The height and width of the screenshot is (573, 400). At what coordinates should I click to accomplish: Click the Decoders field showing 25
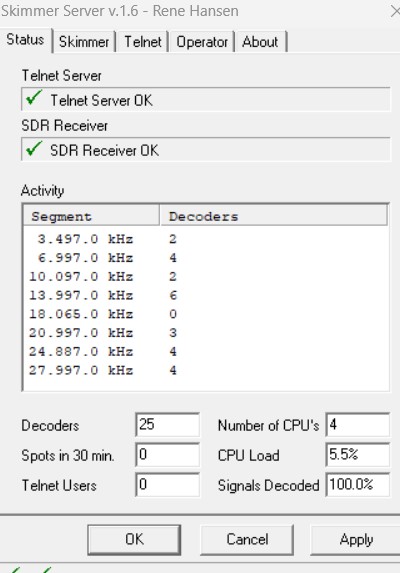[167, 425]
